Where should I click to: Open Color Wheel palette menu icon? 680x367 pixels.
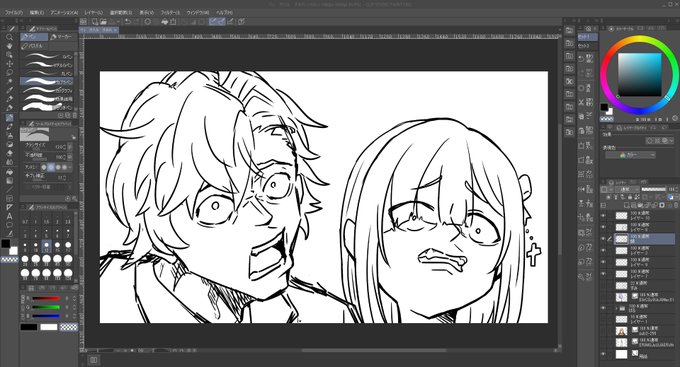point(603,29)
